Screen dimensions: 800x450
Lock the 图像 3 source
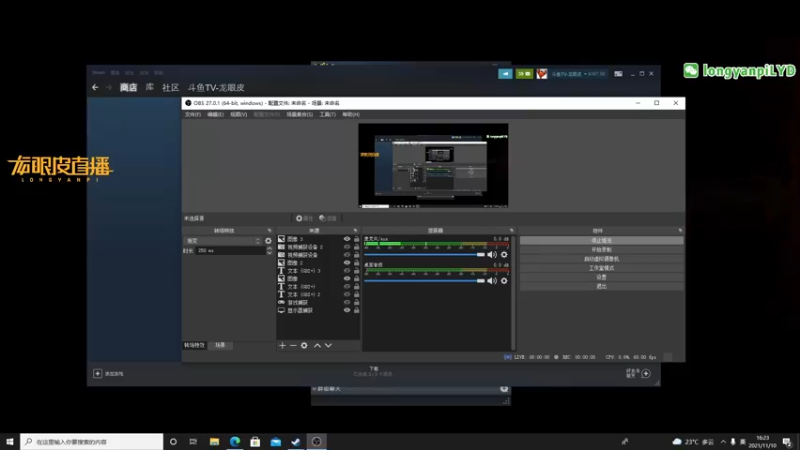pyautogui.click(x=357, y=239)
